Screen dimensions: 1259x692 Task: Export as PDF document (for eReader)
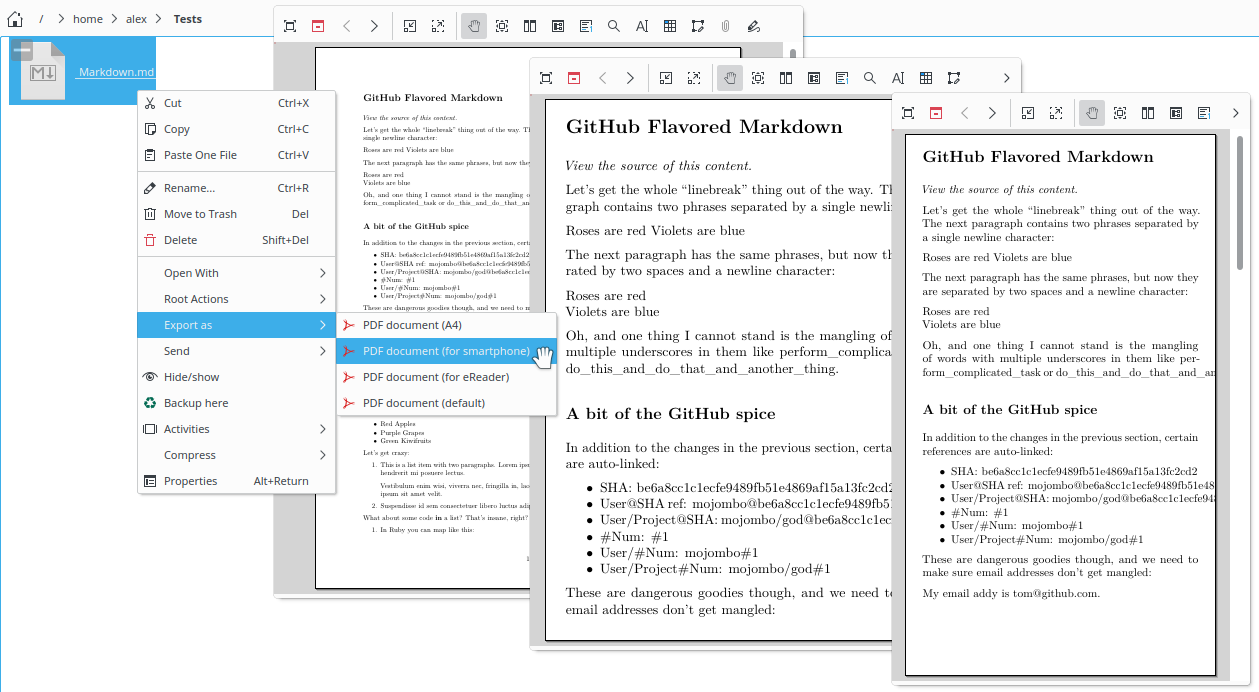pos(446,377)
